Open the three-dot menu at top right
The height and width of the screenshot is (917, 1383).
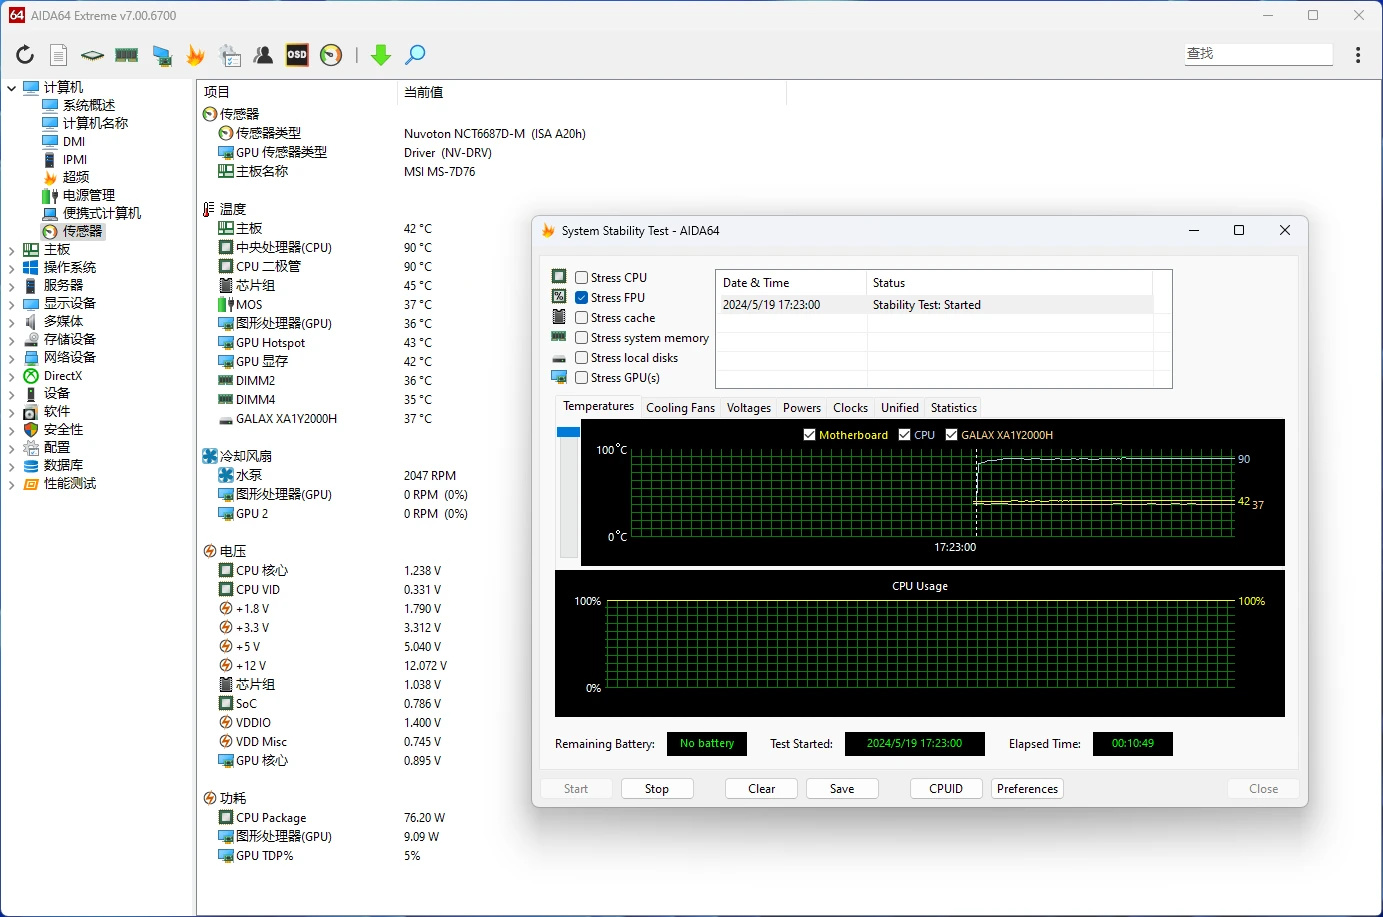click(1357, 55)
